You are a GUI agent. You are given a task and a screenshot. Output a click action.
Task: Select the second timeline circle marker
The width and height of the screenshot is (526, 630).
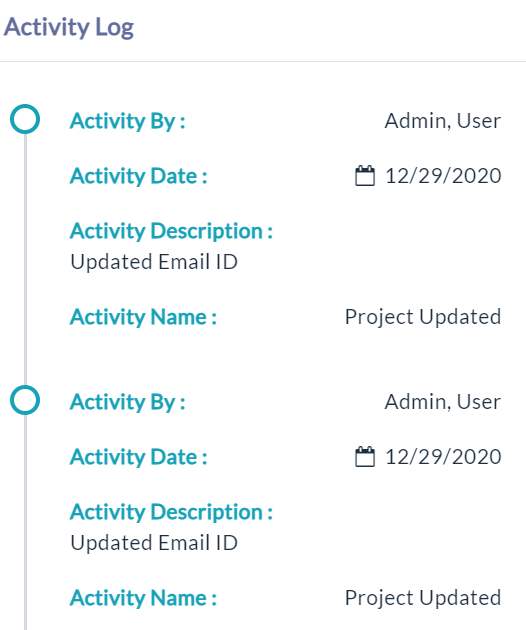[25, 400]
